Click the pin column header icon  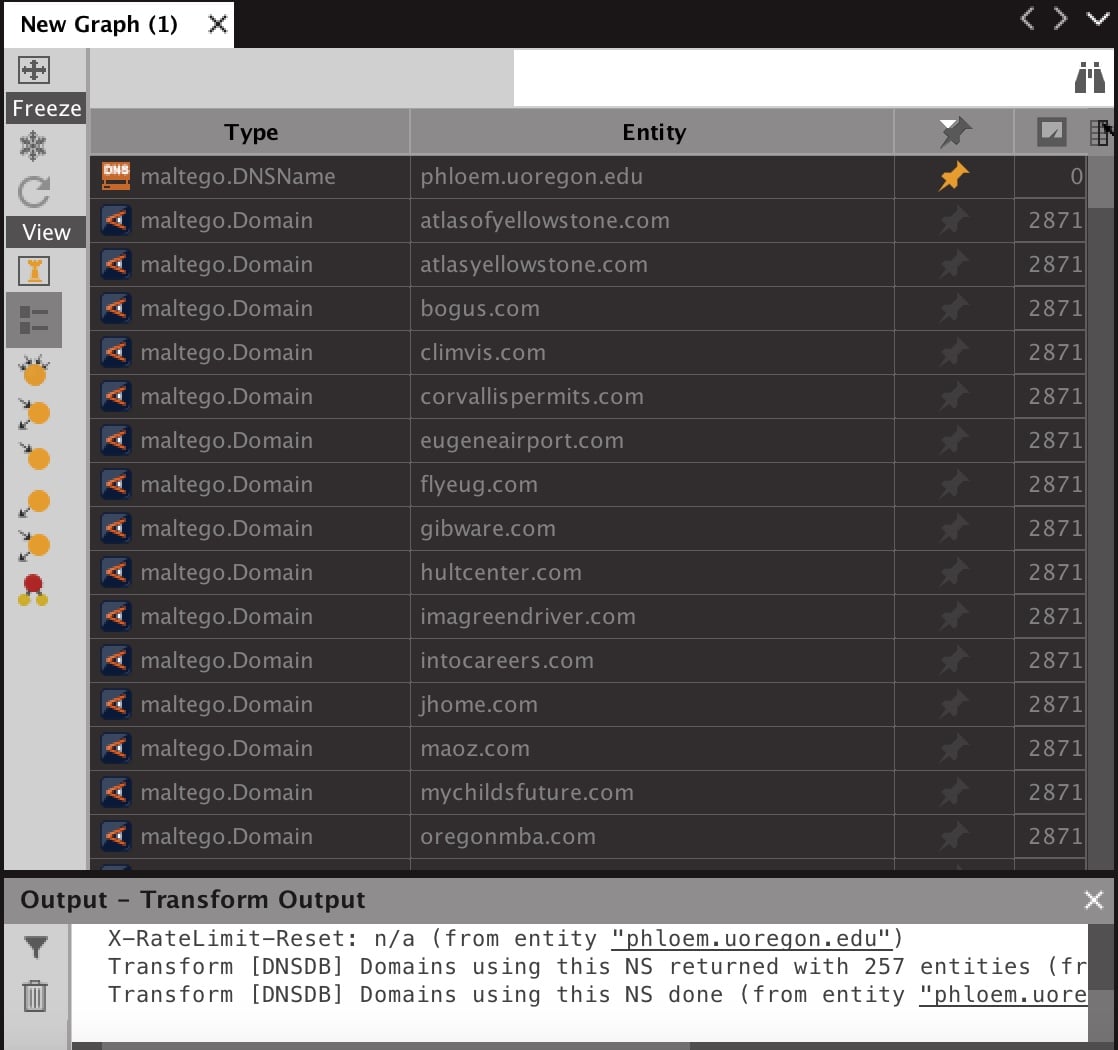[x=954, y=132]
